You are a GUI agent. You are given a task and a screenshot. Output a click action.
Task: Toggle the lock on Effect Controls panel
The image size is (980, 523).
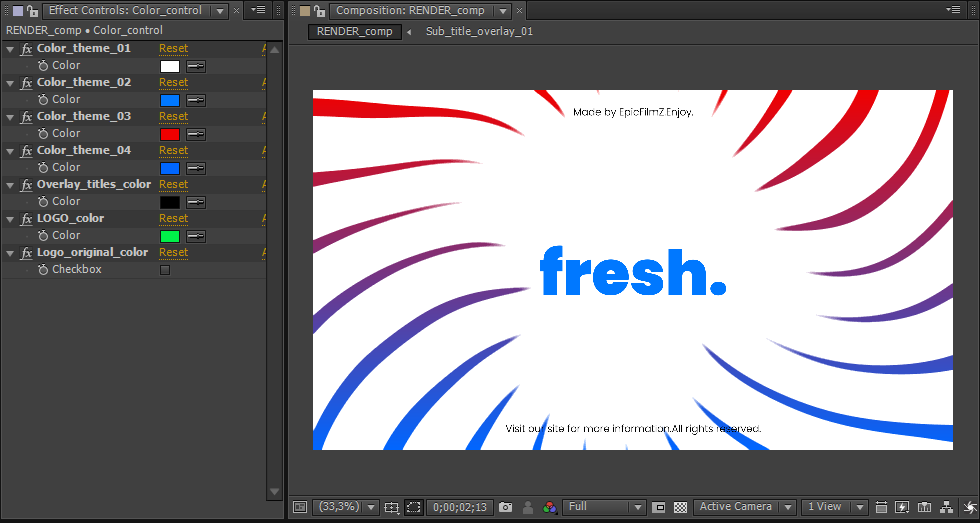[32, 10]
